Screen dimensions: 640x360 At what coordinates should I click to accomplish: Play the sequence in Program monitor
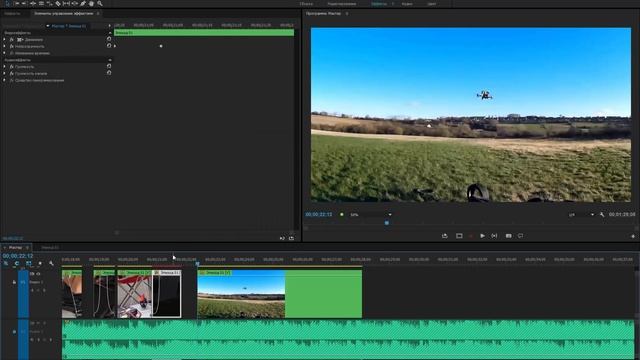point(482,236)
